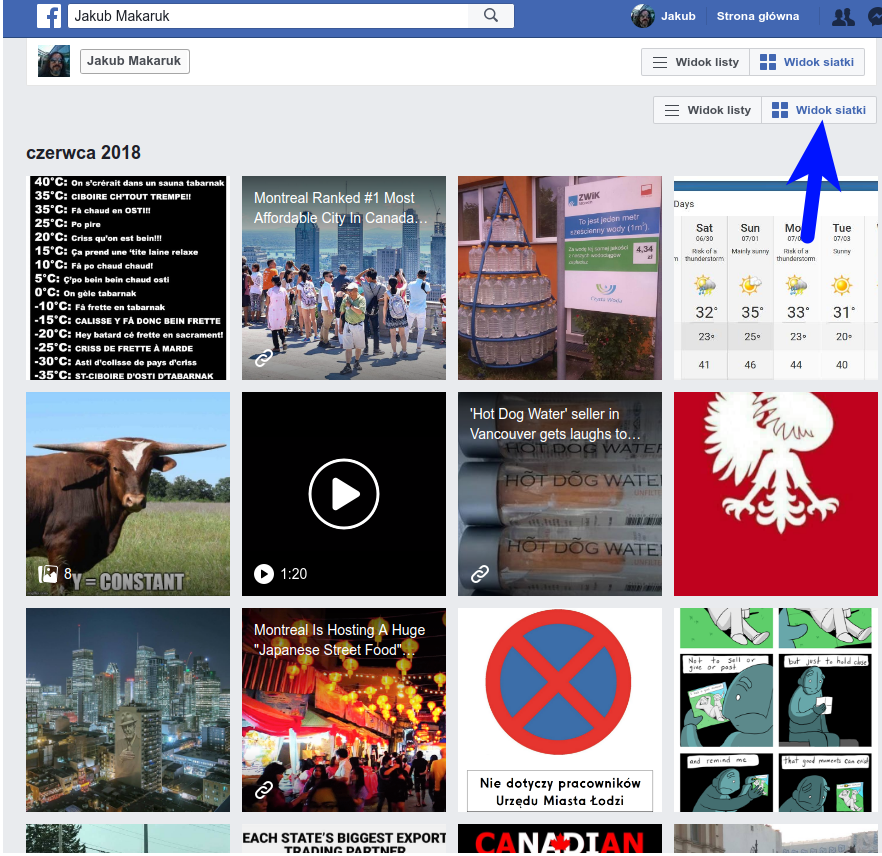Click the search magnifier button
882x856 pixels.
pyautogui.click(x=490, y=16)
